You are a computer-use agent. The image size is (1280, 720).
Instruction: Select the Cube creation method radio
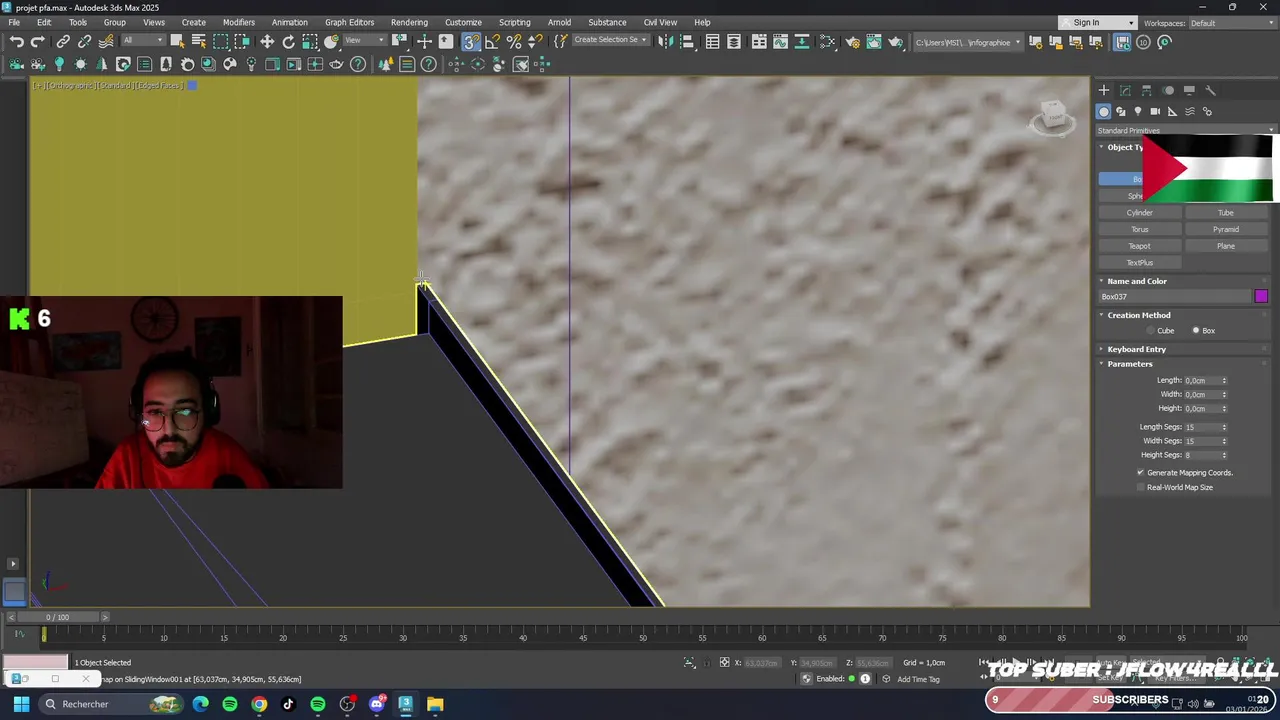(x=1151, y=331)
